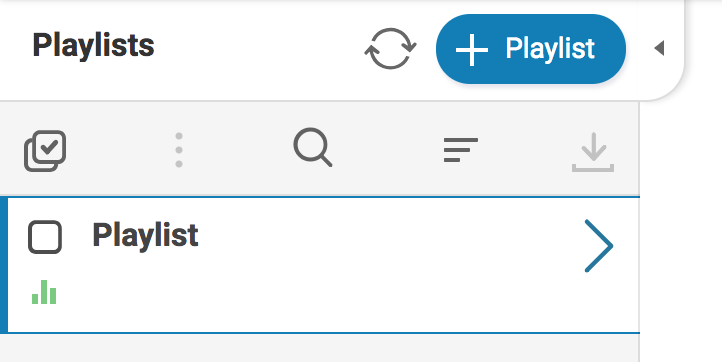
Task: Click the Playlists panel heading
Action: tap(93, 45)
